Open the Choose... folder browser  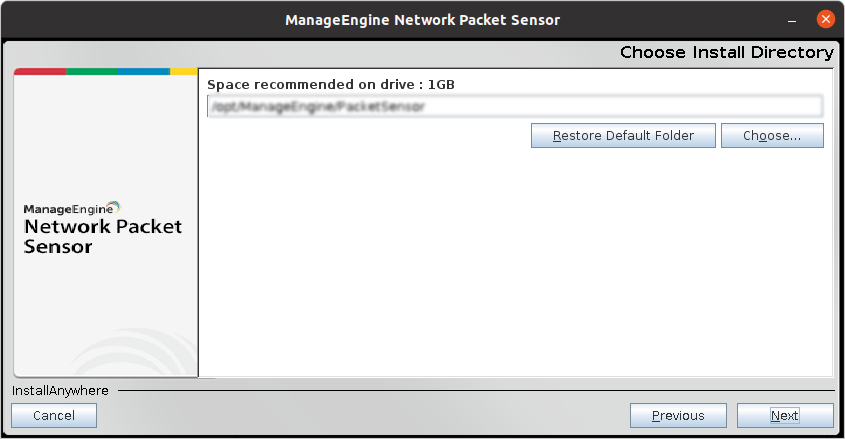click(772, 136)
